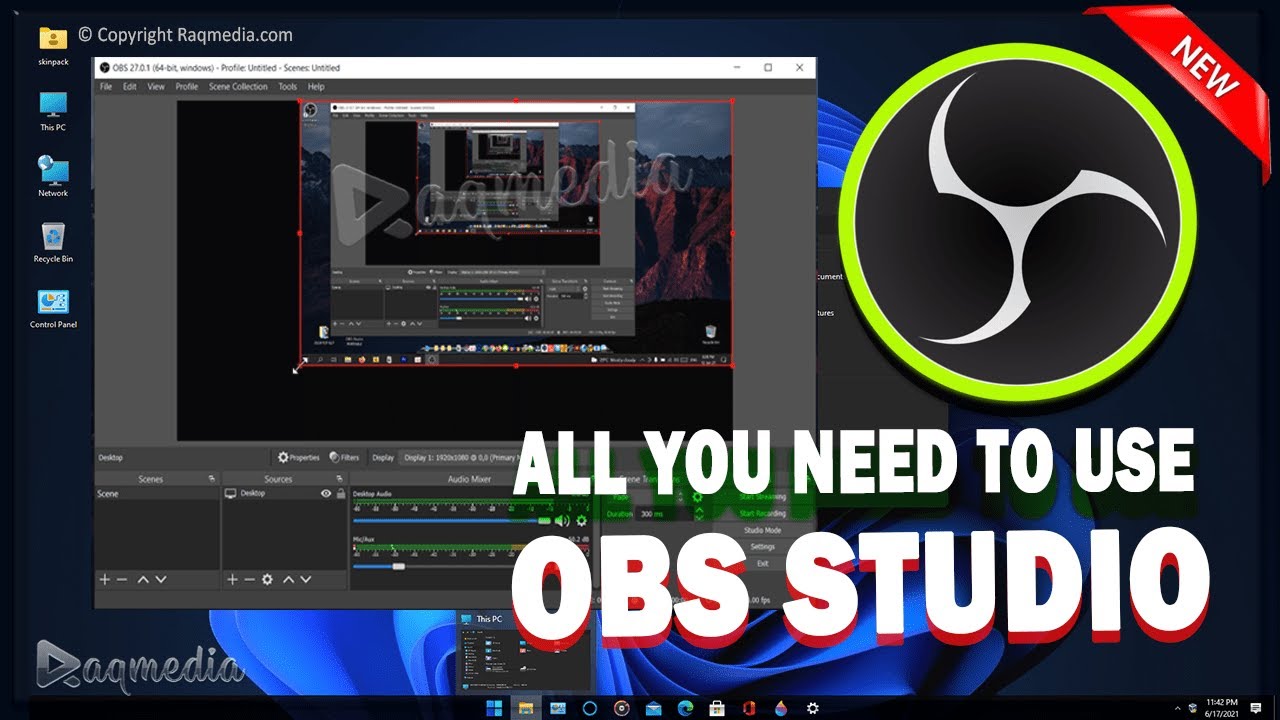The width and height of the screenshot is (1280, 720).
Task: Open the Control Panel desktop icon
Action: (x=53, y=309)
